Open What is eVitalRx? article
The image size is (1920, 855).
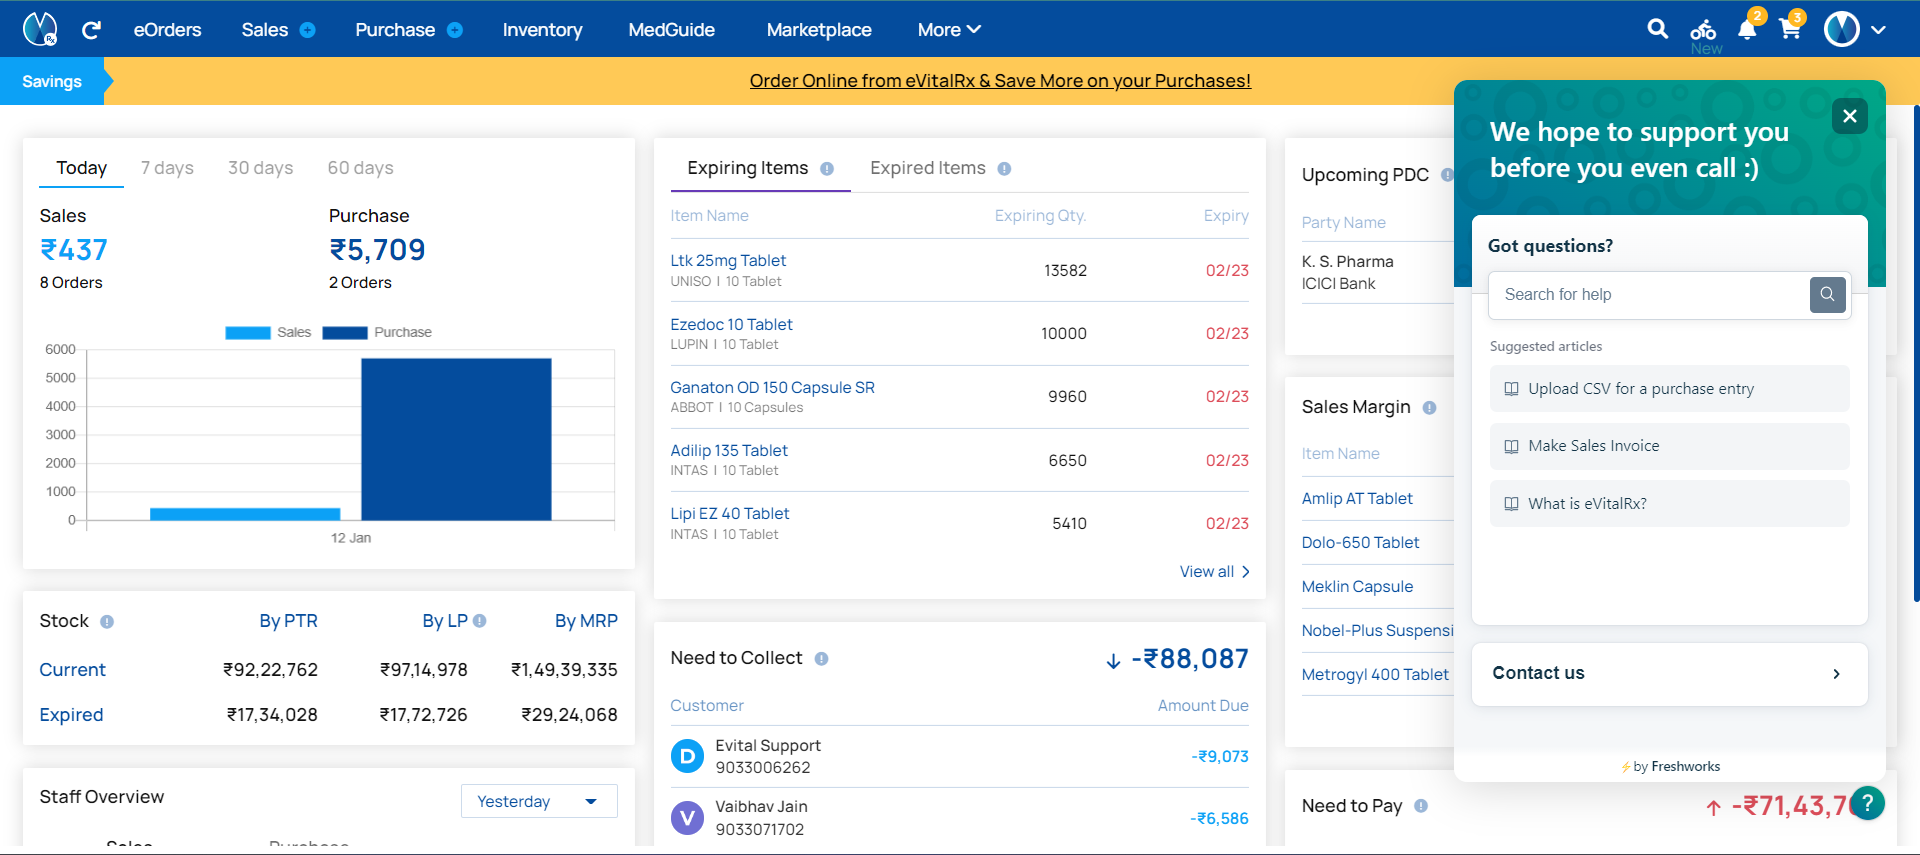click(x=1669, y=504)
